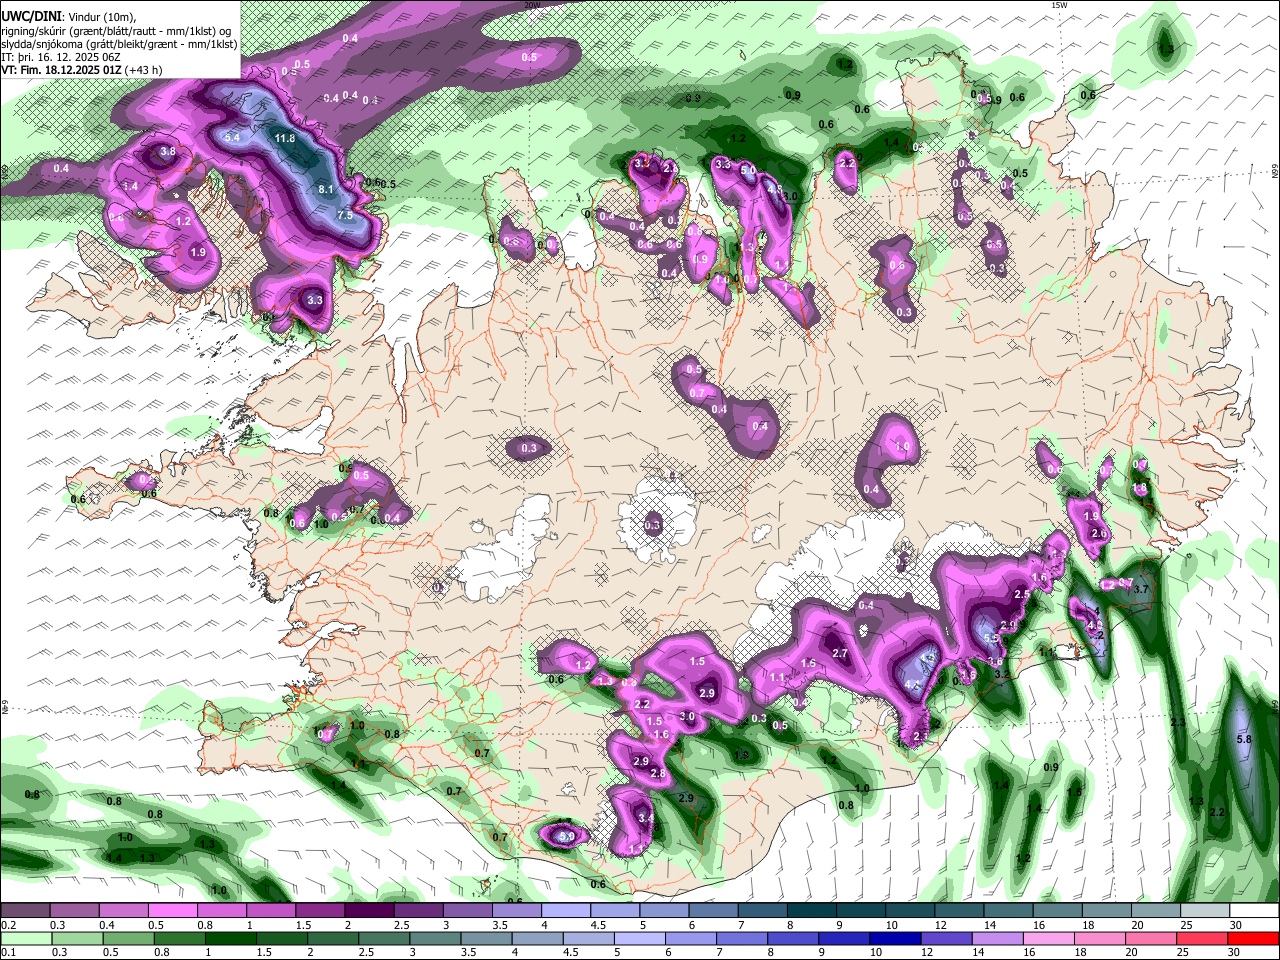1280x960 pixels.
Task: Click the pale violet swatch between 4 and 4.5 on the upper scale
Action: [565, 911]
